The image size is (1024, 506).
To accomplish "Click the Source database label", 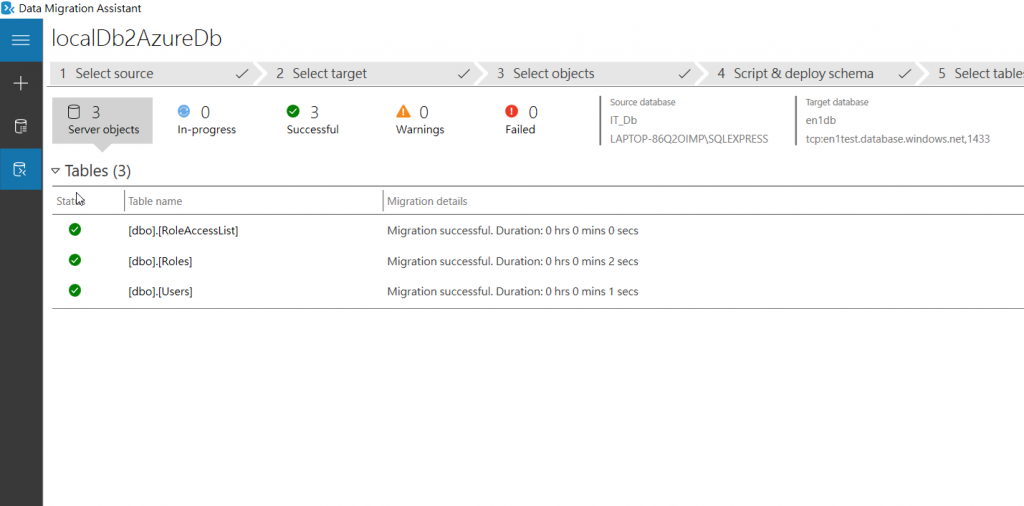I will coord(643,103).
